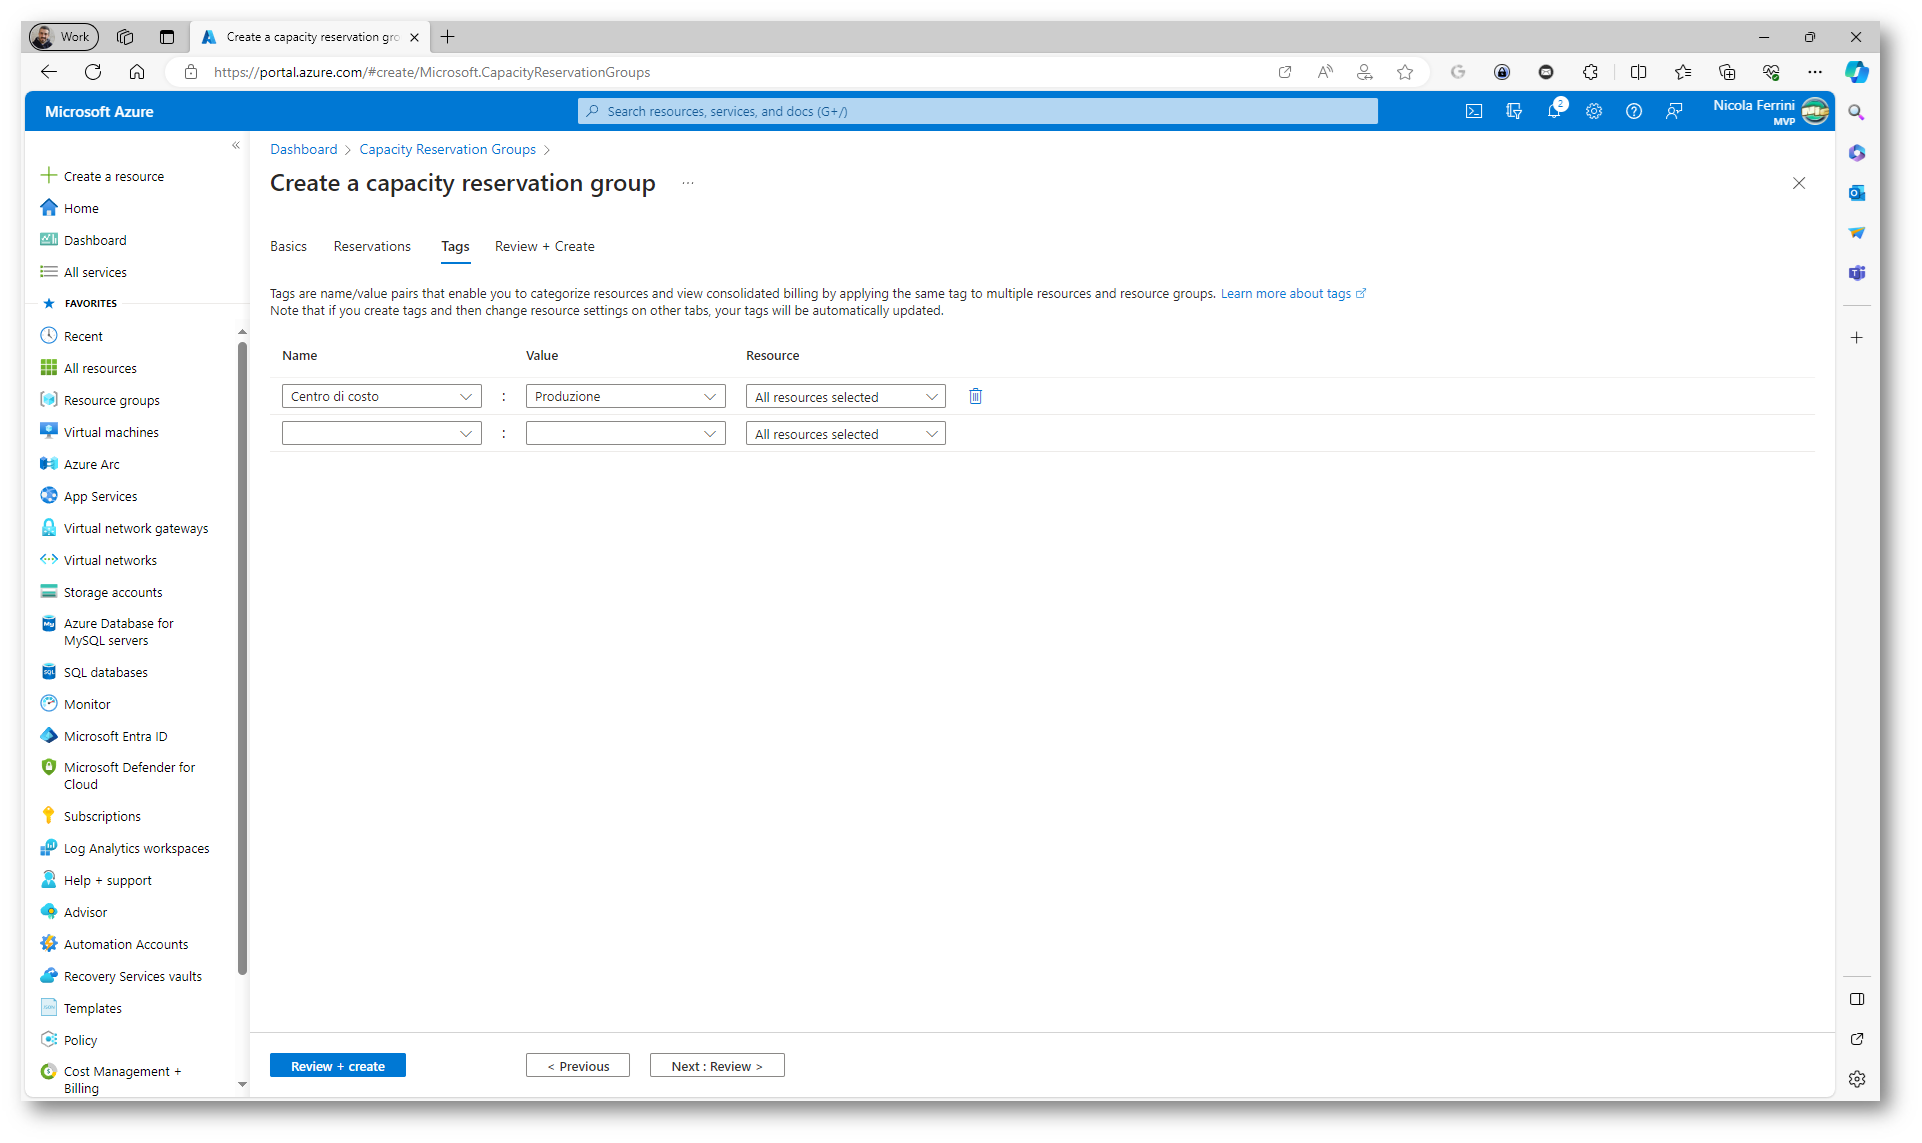
Task: Switch to the Reservations tab
Action: click(372, 246)
